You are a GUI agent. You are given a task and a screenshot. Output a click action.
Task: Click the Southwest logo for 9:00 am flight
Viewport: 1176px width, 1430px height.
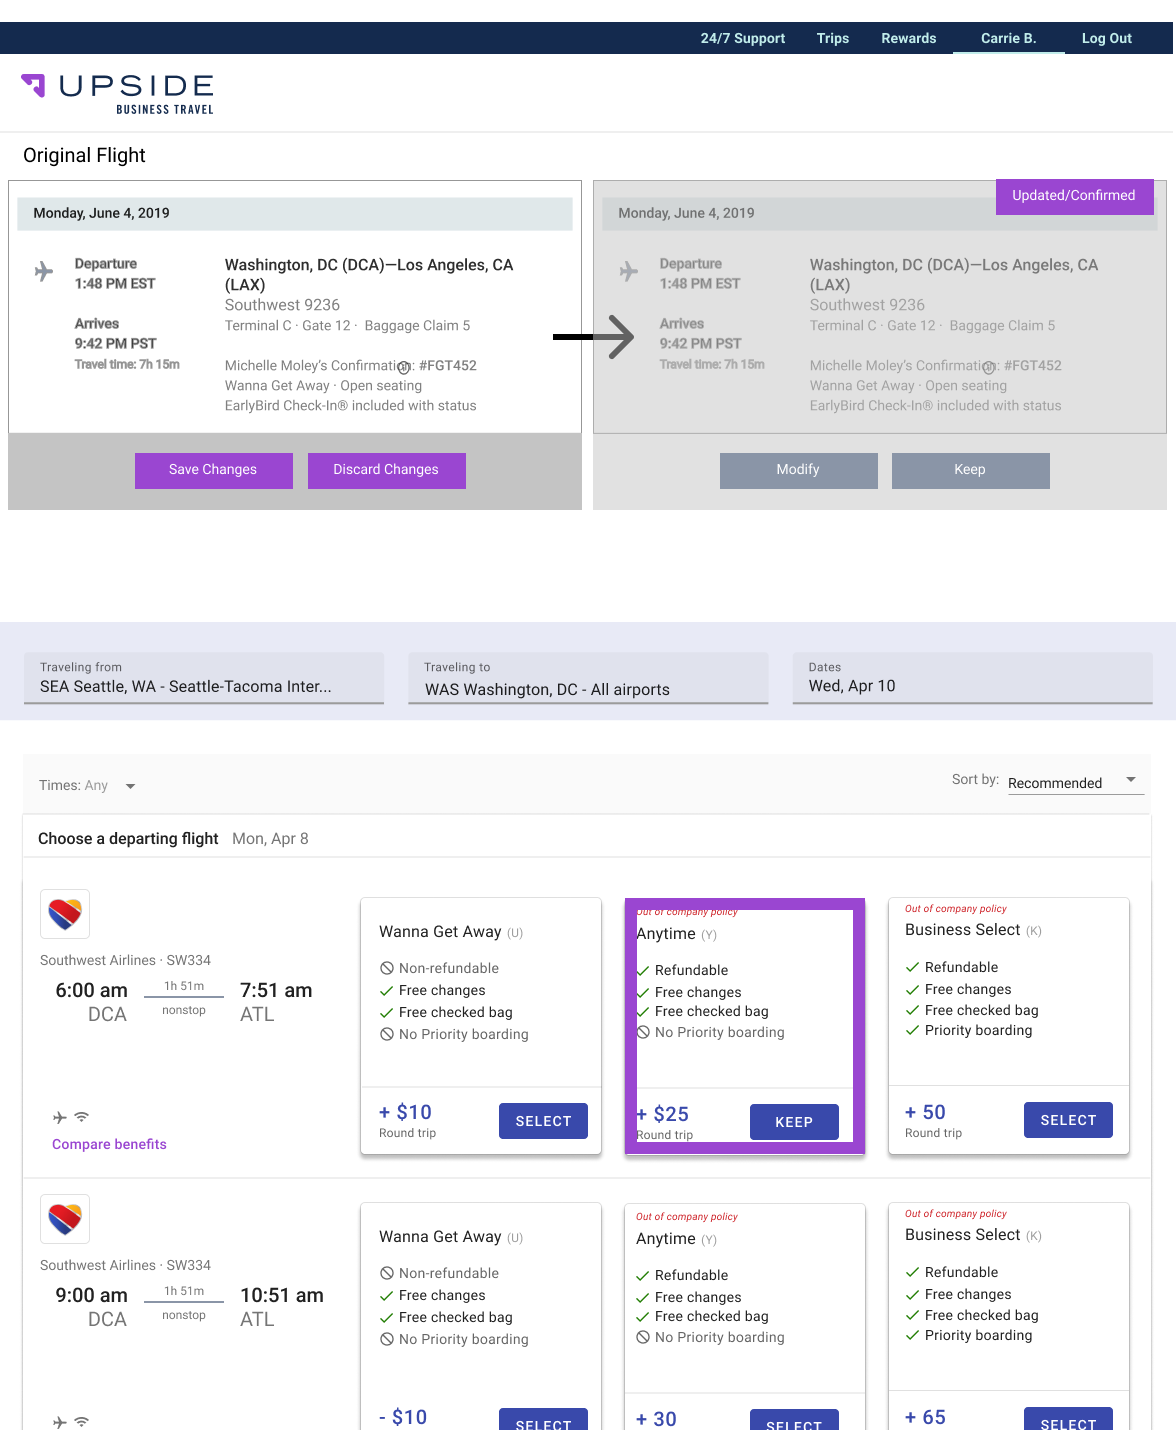point(65,1219)
